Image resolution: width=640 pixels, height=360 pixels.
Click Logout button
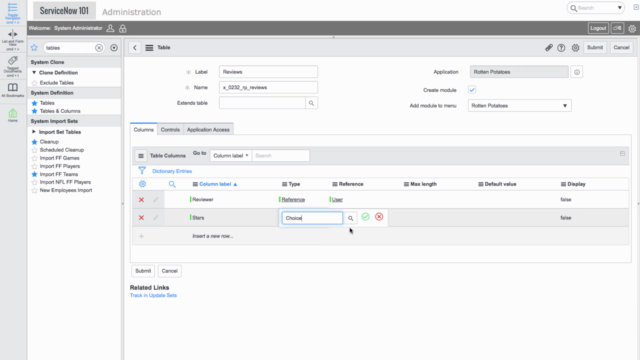coord(598,28)
